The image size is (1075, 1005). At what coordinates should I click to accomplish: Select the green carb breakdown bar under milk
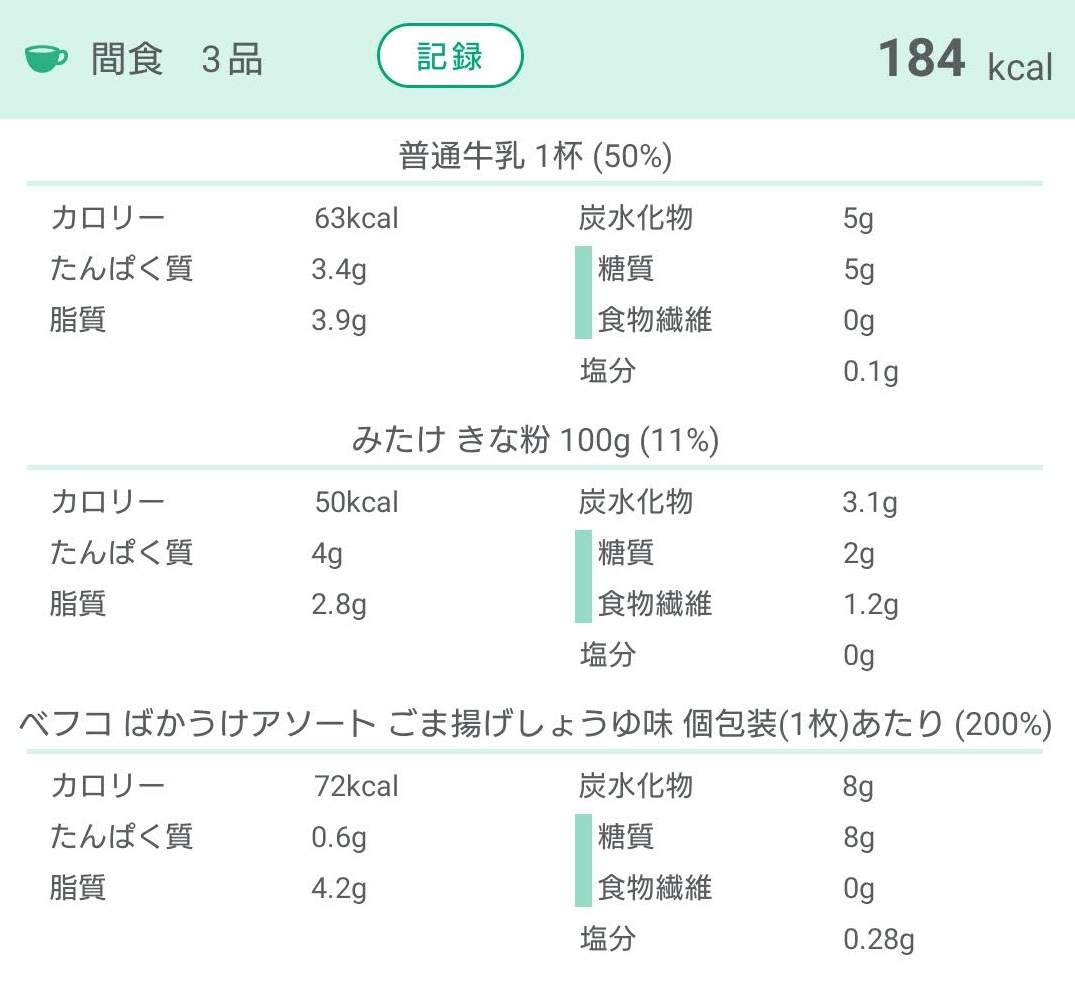pos(583,293)
